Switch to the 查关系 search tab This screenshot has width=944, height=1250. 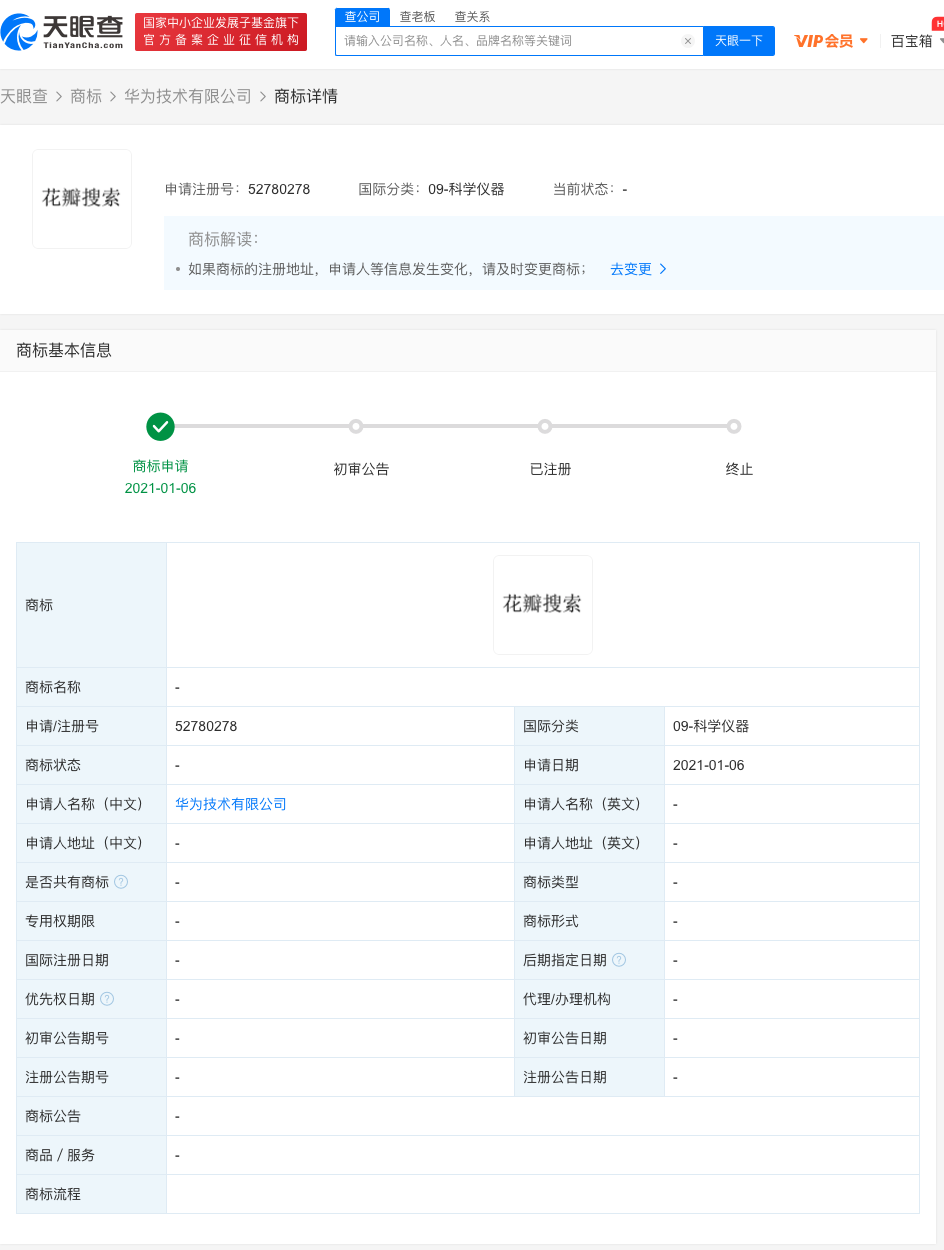(472, 17)
